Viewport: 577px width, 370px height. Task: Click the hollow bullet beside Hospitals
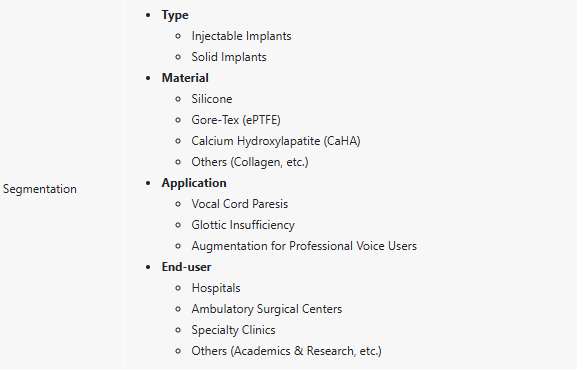(x=178, y=288)
